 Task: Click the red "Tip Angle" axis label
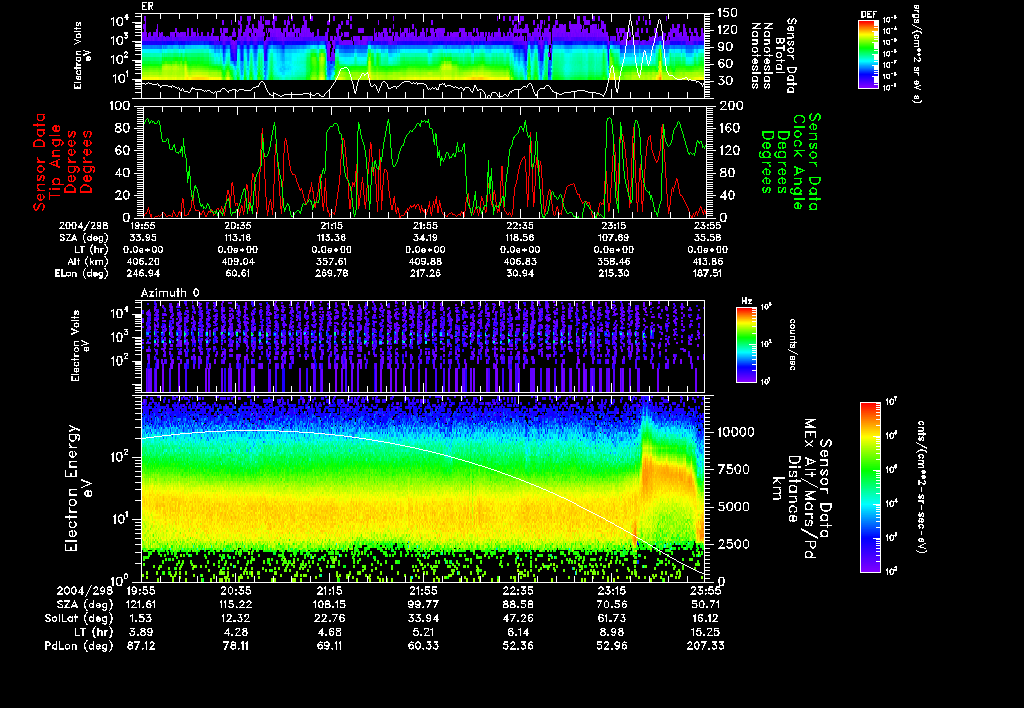(x=55, y=163)
